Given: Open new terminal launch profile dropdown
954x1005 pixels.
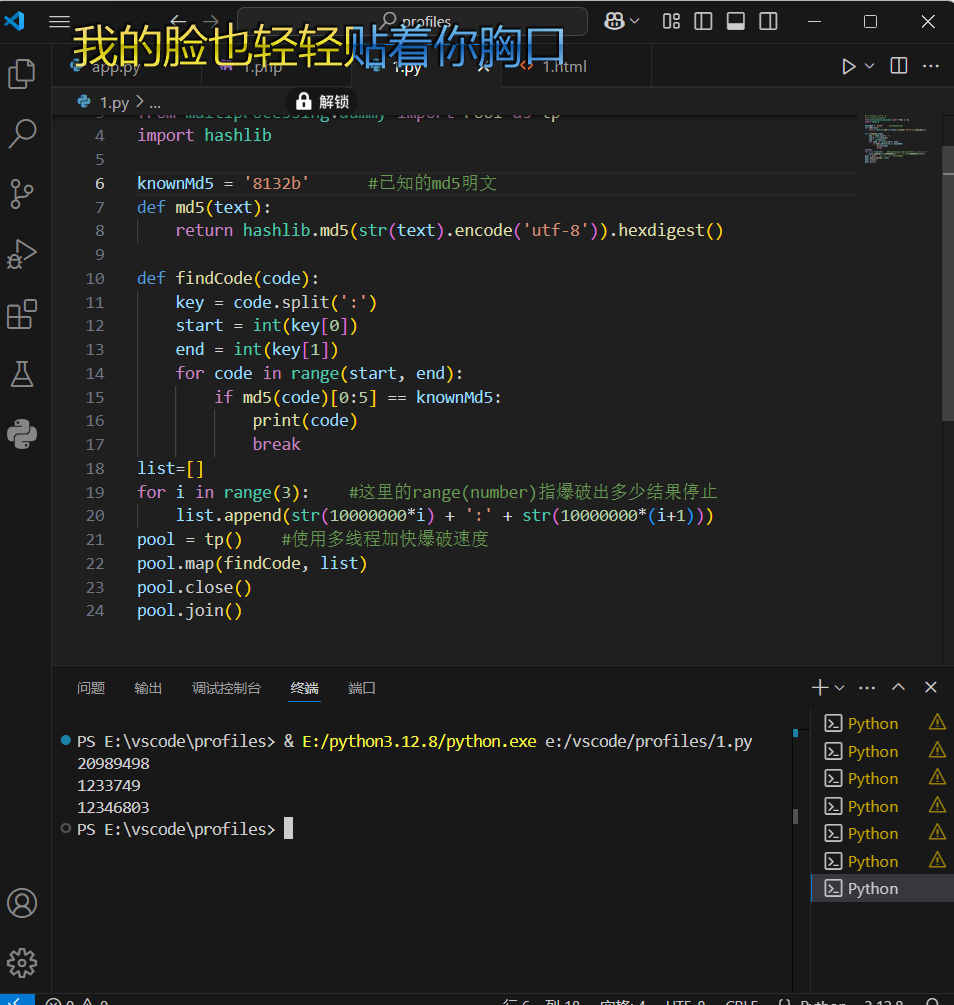Looking at the screenshot, I should click(x=840, y=688).
